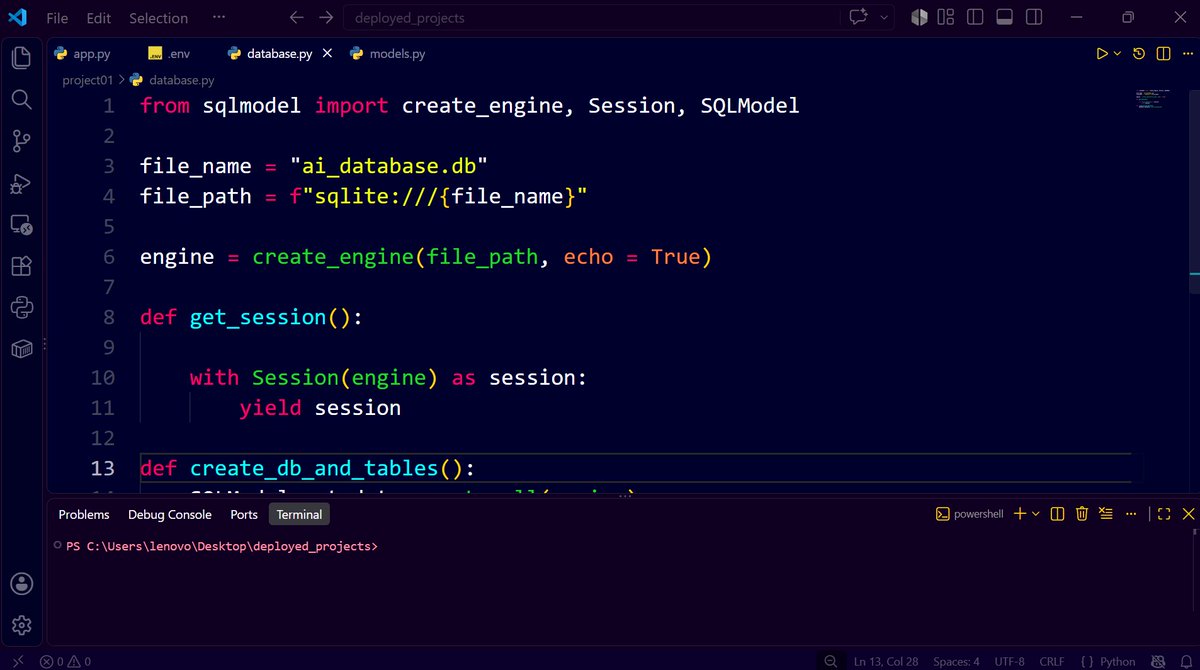Screen dimensions: 1200x670
Task: Open the File menu
Action: (x=57, y=18)
